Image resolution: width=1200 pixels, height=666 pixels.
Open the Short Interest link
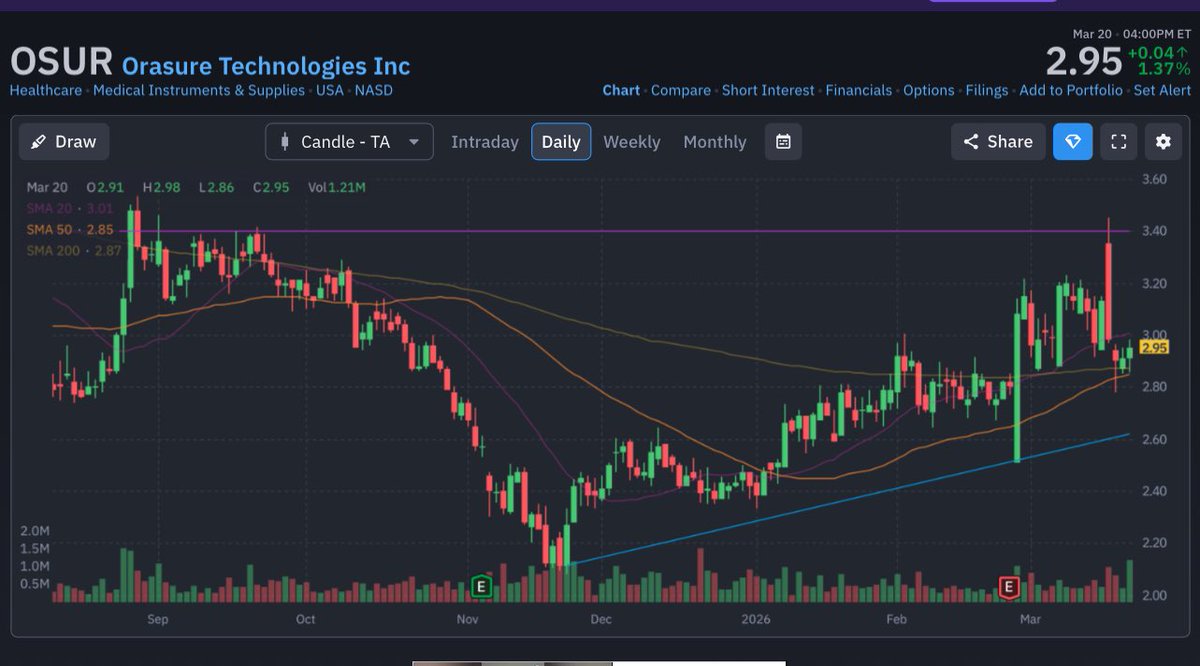click(x=768, y=90)
